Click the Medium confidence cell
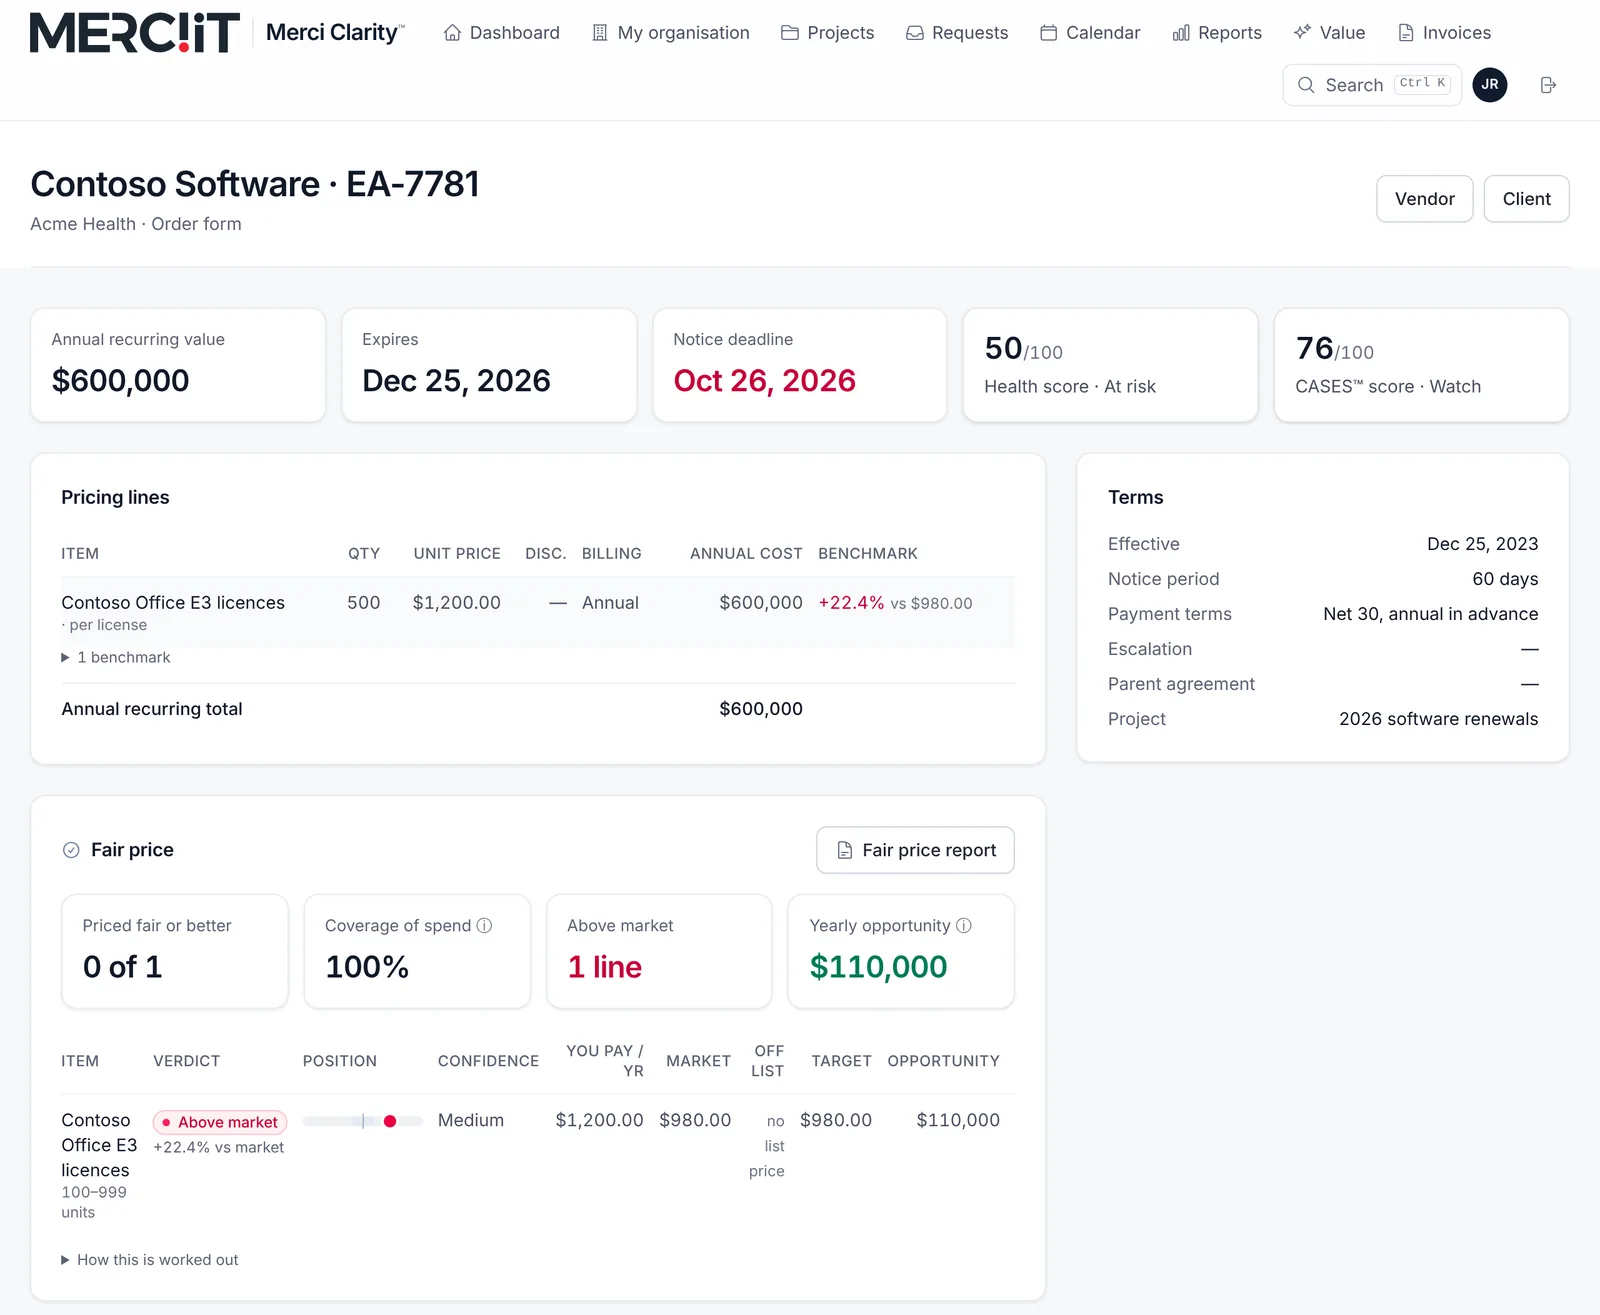 coord(471,1120)
